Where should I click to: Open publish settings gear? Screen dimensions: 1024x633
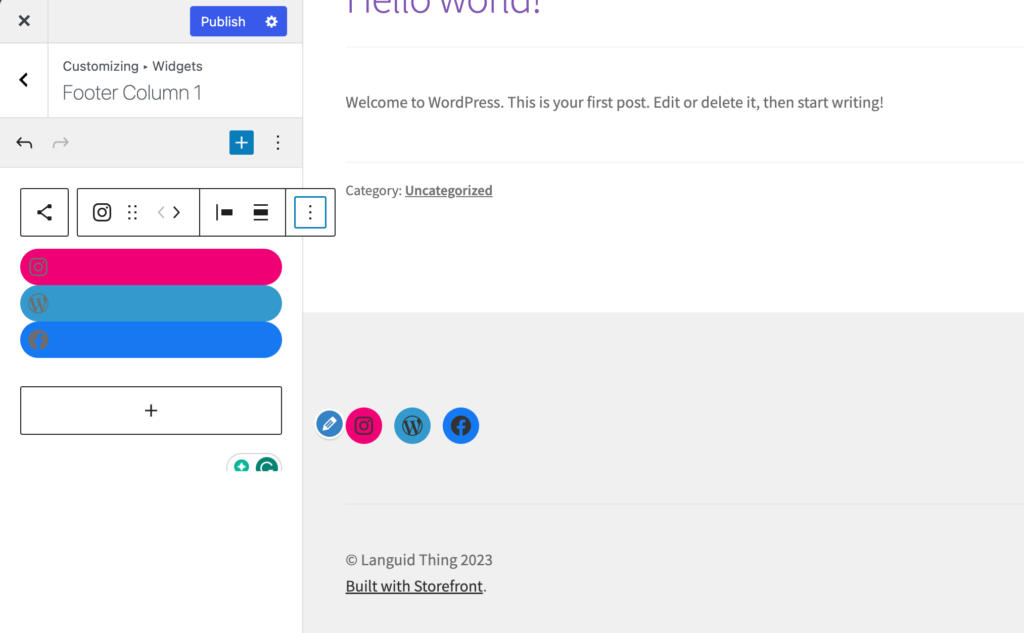tap(272, 22)
